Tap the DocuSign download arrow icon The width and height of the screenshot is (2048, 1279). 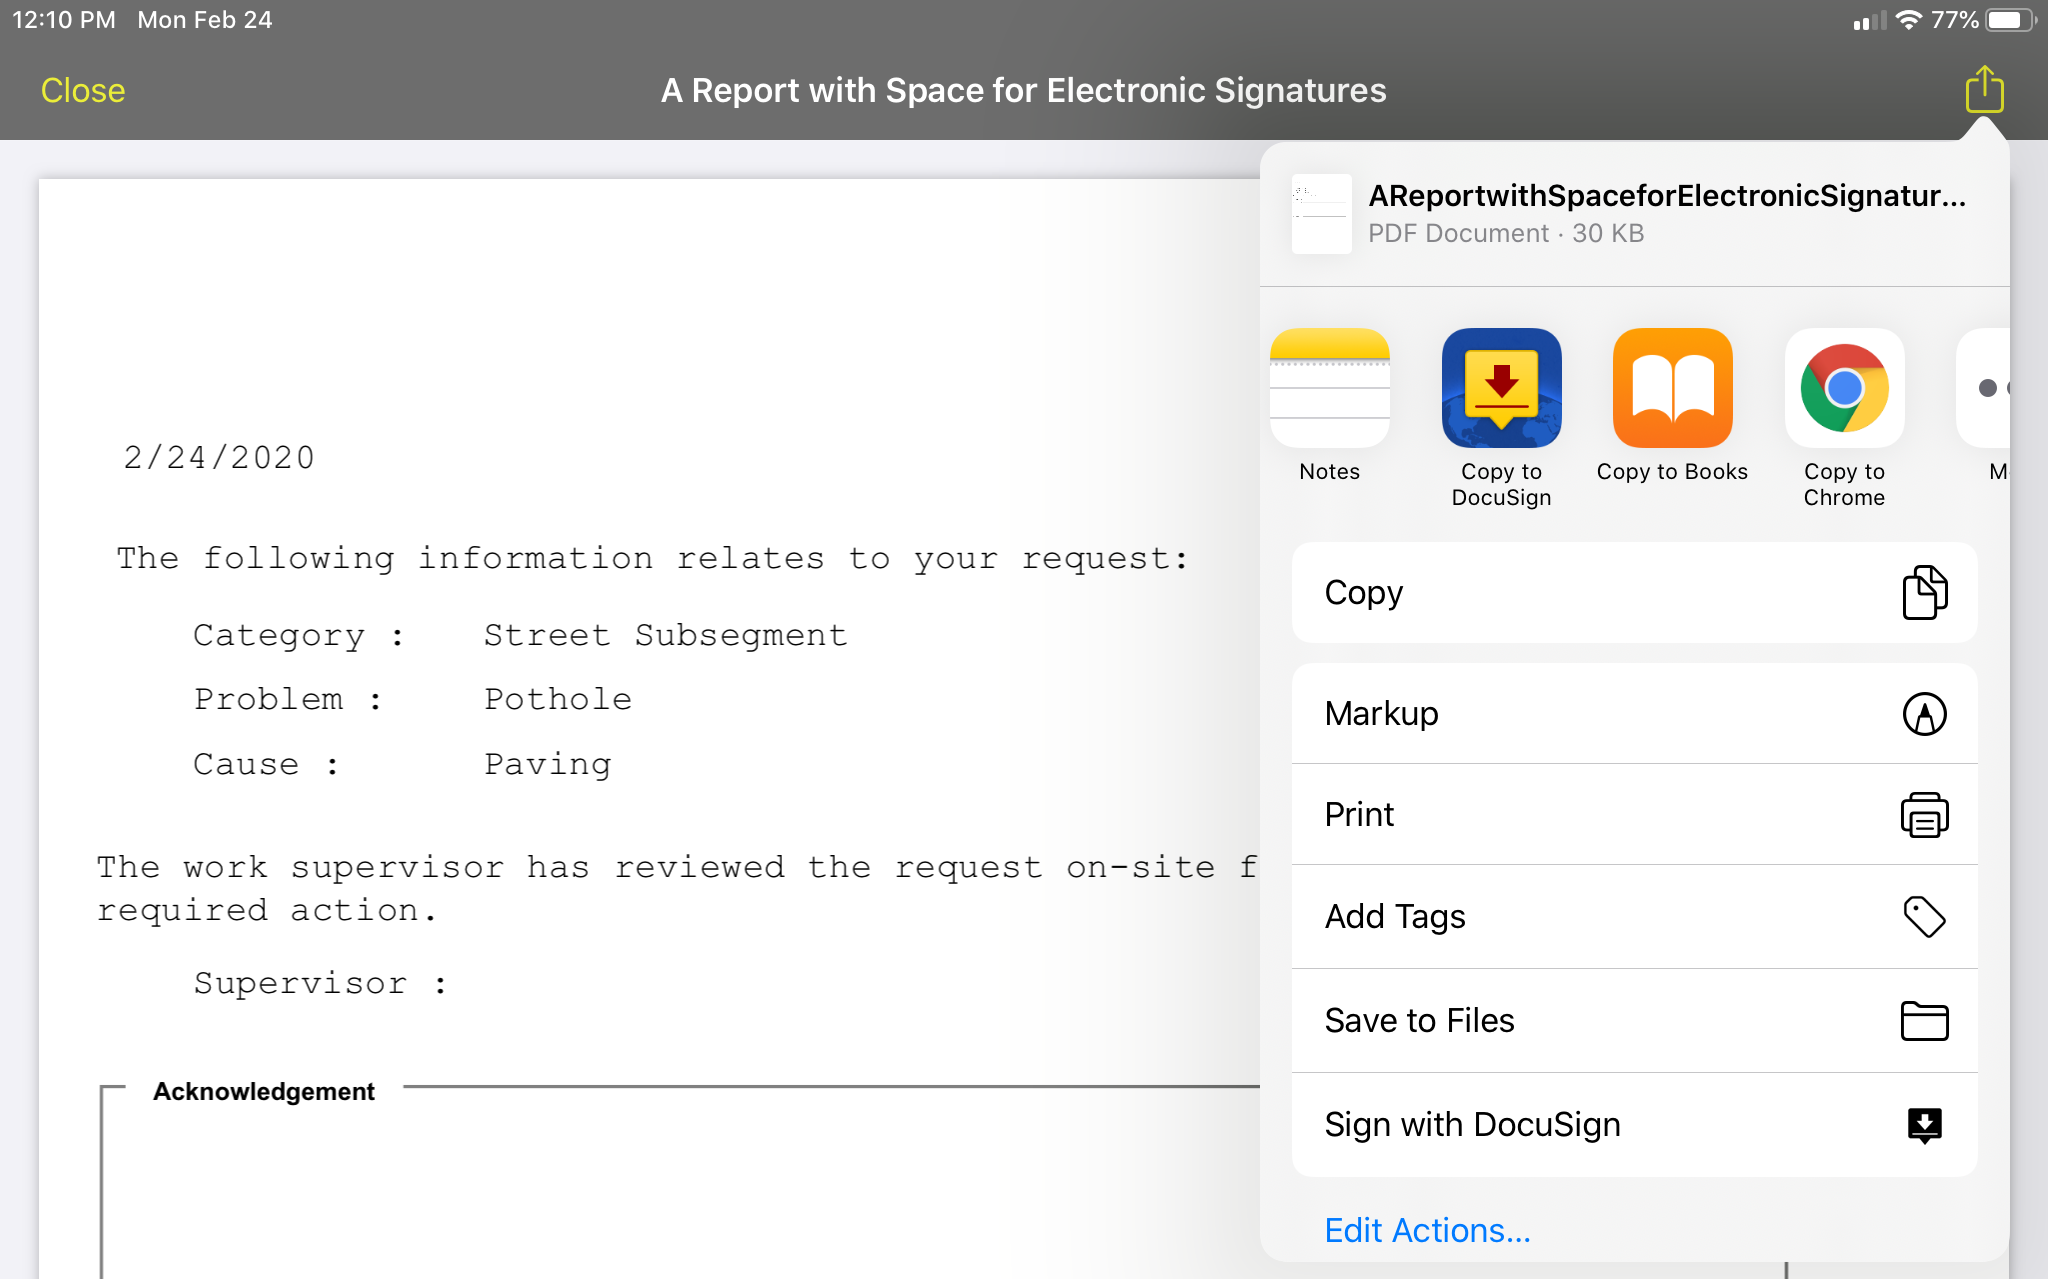pos(1924,1125)
